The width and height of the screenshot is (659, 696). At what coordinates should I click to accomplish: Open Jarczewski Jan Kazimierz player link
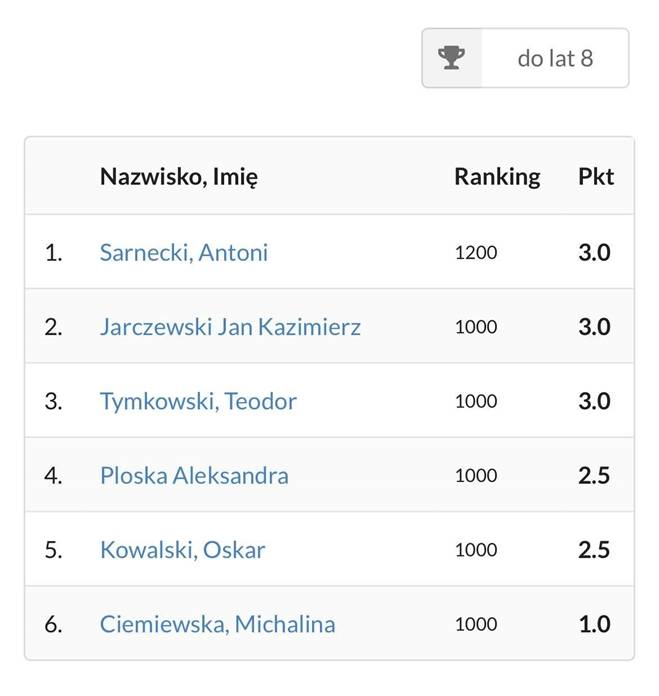pyautogui.click(x=230, y=327)
